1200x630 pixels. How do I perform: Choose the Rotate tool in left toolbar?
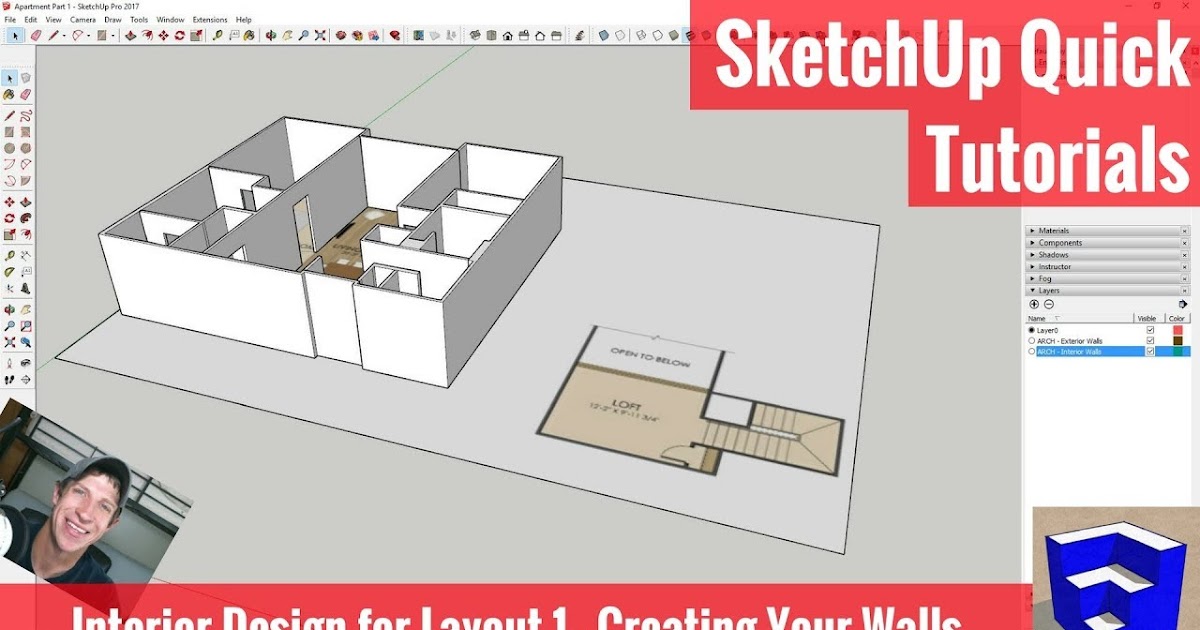coord(9,218)
